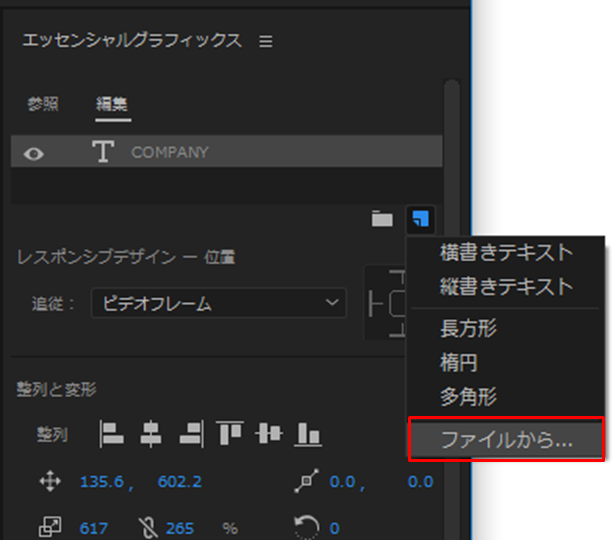The image size is (613, 540).
Task: Align left edges using first align icon
Action: [x=111, y=434]
